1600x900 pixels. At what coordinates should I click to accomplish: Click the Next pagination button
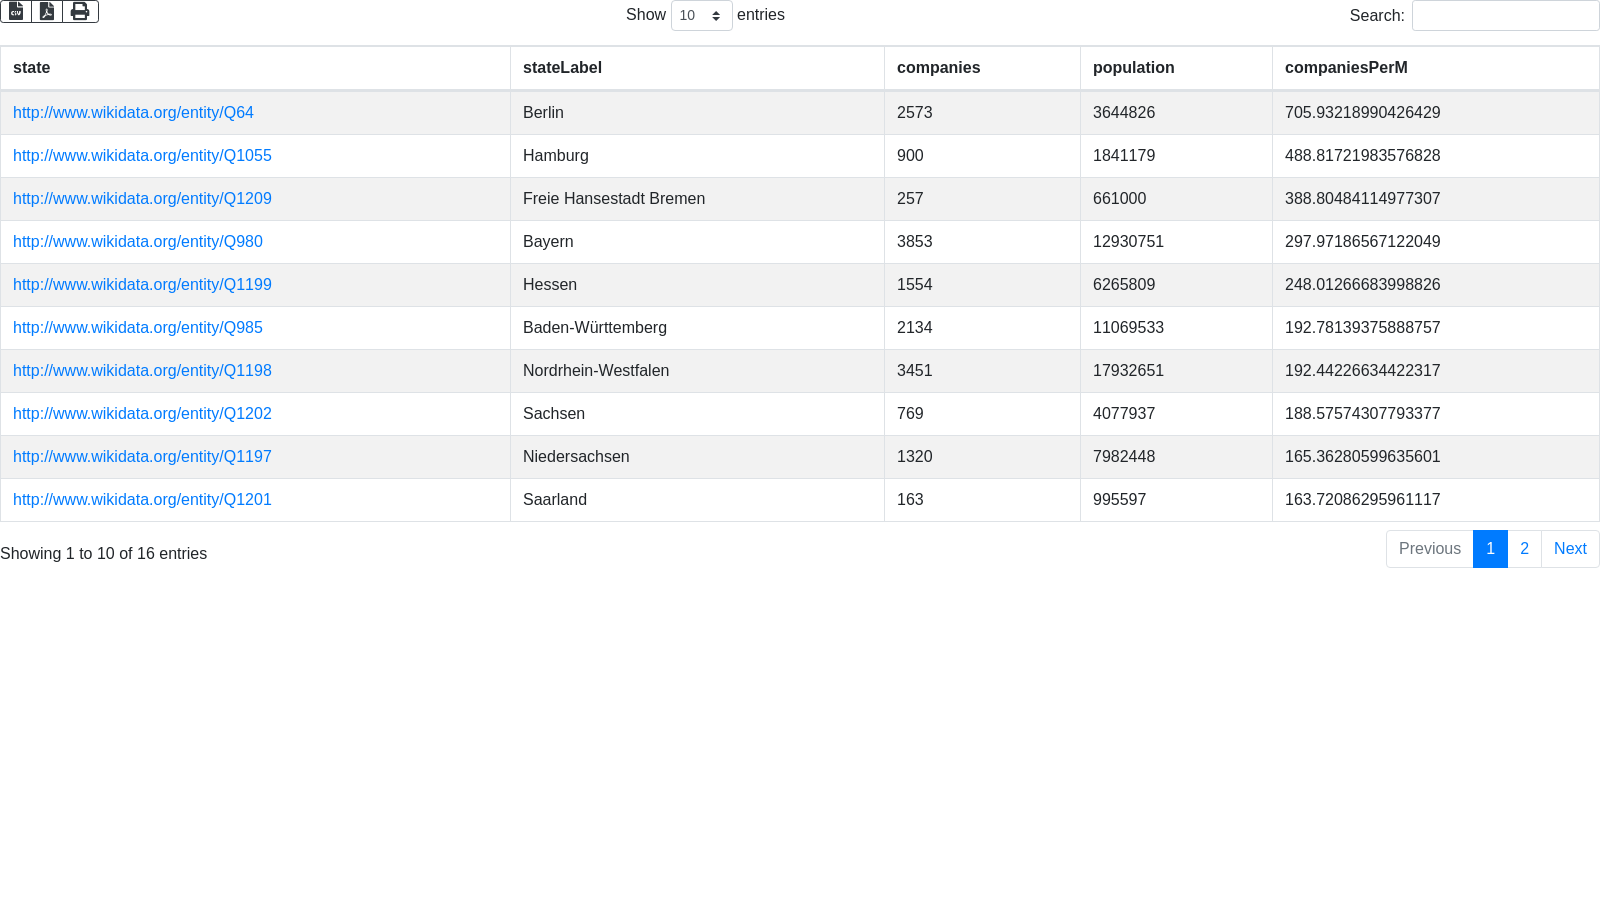coord(1570,549)
